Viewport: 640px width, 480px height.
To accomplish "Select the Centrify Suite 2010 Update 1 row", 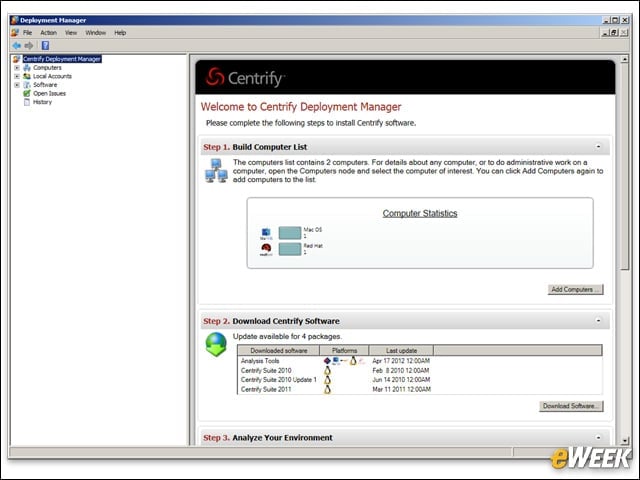I will (420, 380).
